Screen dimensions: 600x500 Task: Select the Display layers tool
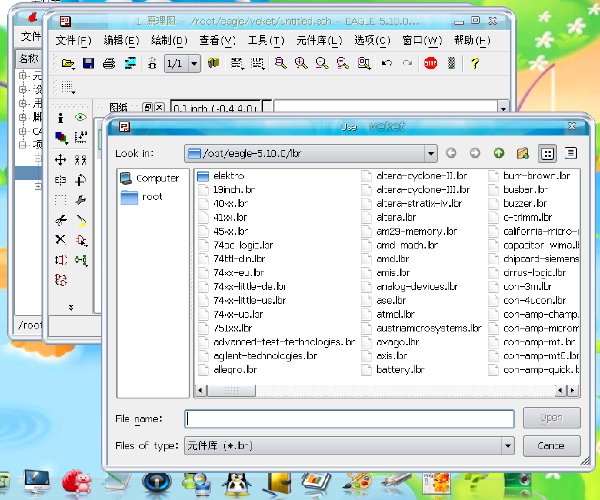pyautogui.click(x=61, y=138)
